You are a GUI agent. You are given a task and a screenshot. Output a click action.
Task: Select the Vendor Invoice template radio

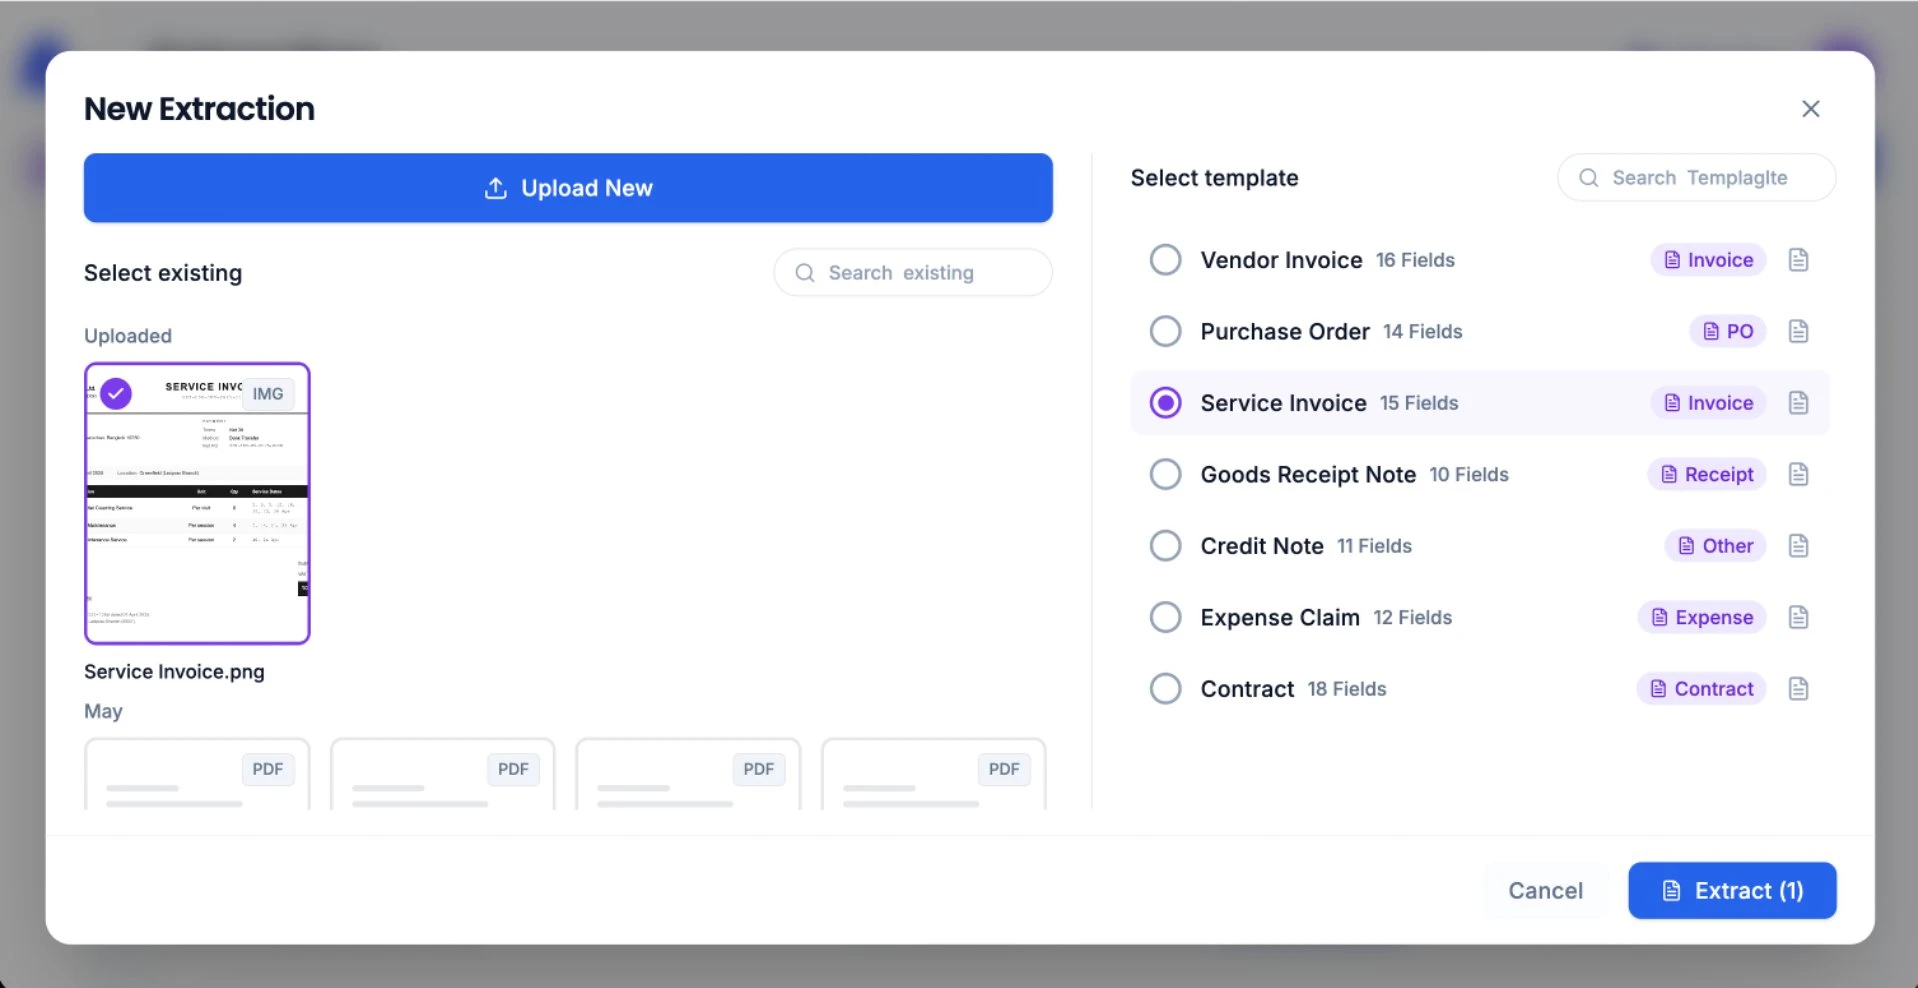click(x=1165, y=260)
